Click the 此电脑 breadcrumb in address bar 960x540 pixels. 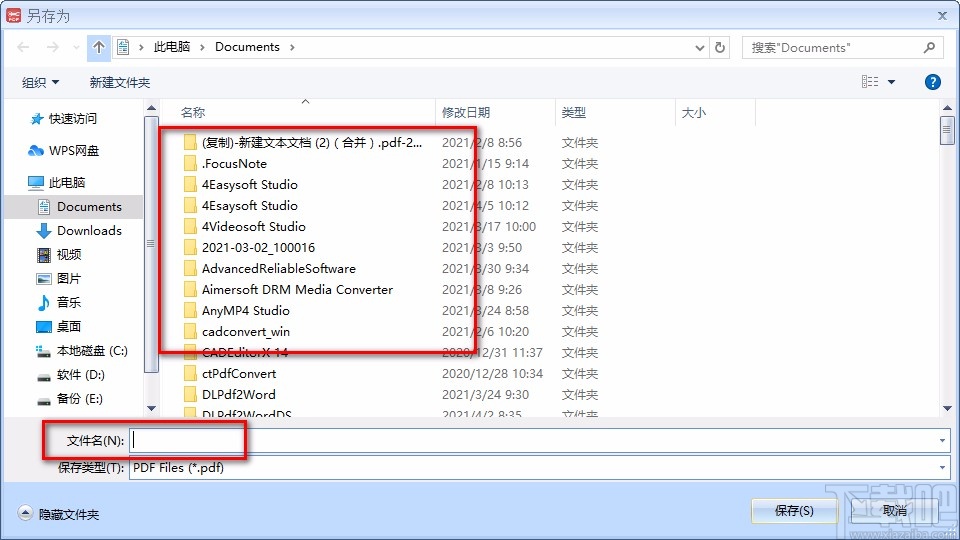(x=172, y=47)
